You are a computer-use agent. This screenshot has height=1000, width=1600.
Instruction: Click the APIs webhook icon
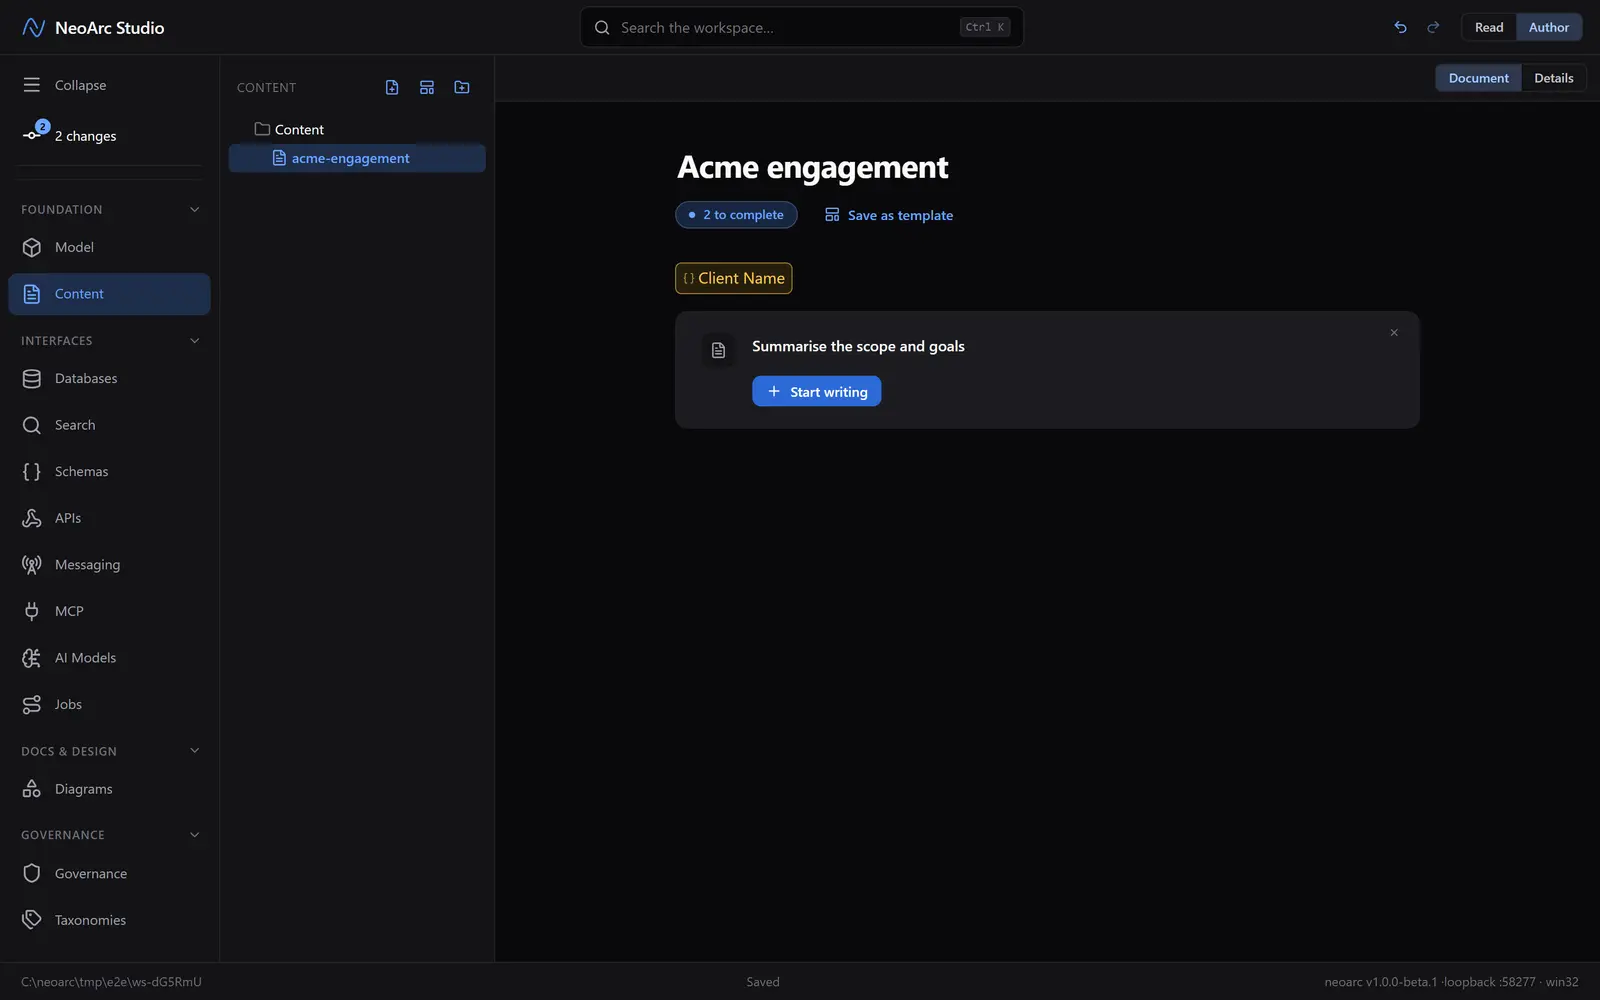(32, 518)
